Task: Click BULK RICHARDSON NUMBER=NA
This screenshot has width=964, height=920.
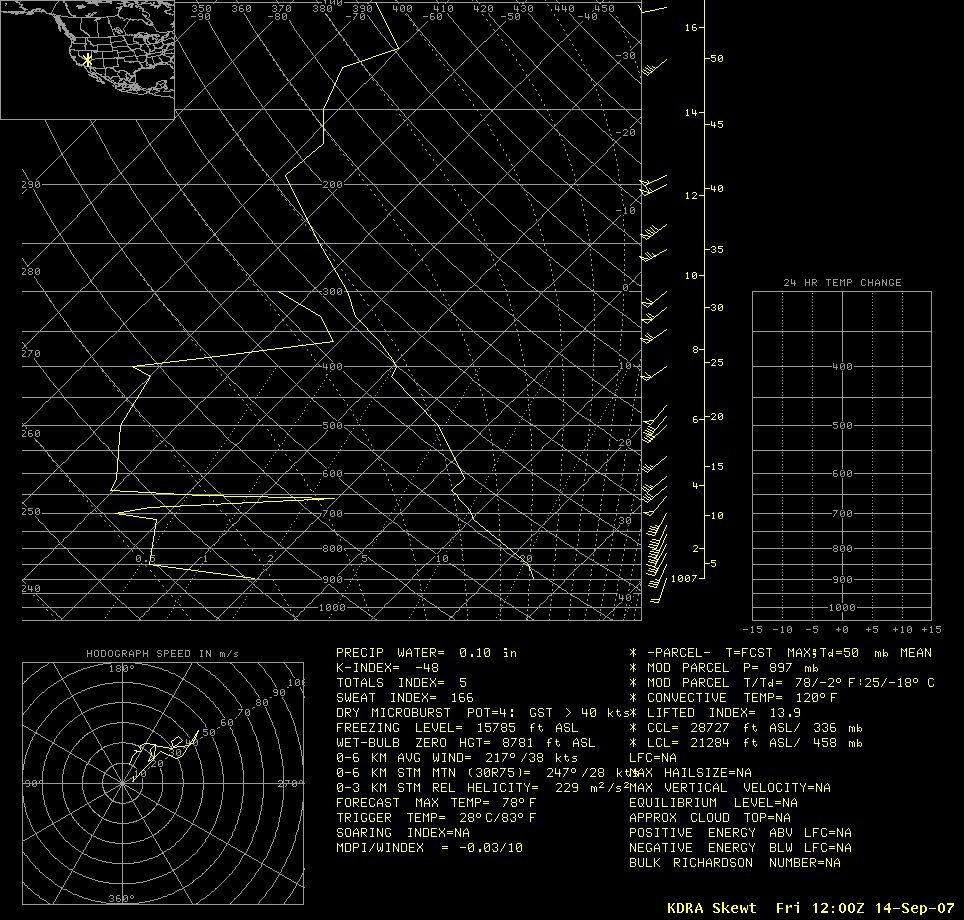Action: pos(735,863)
